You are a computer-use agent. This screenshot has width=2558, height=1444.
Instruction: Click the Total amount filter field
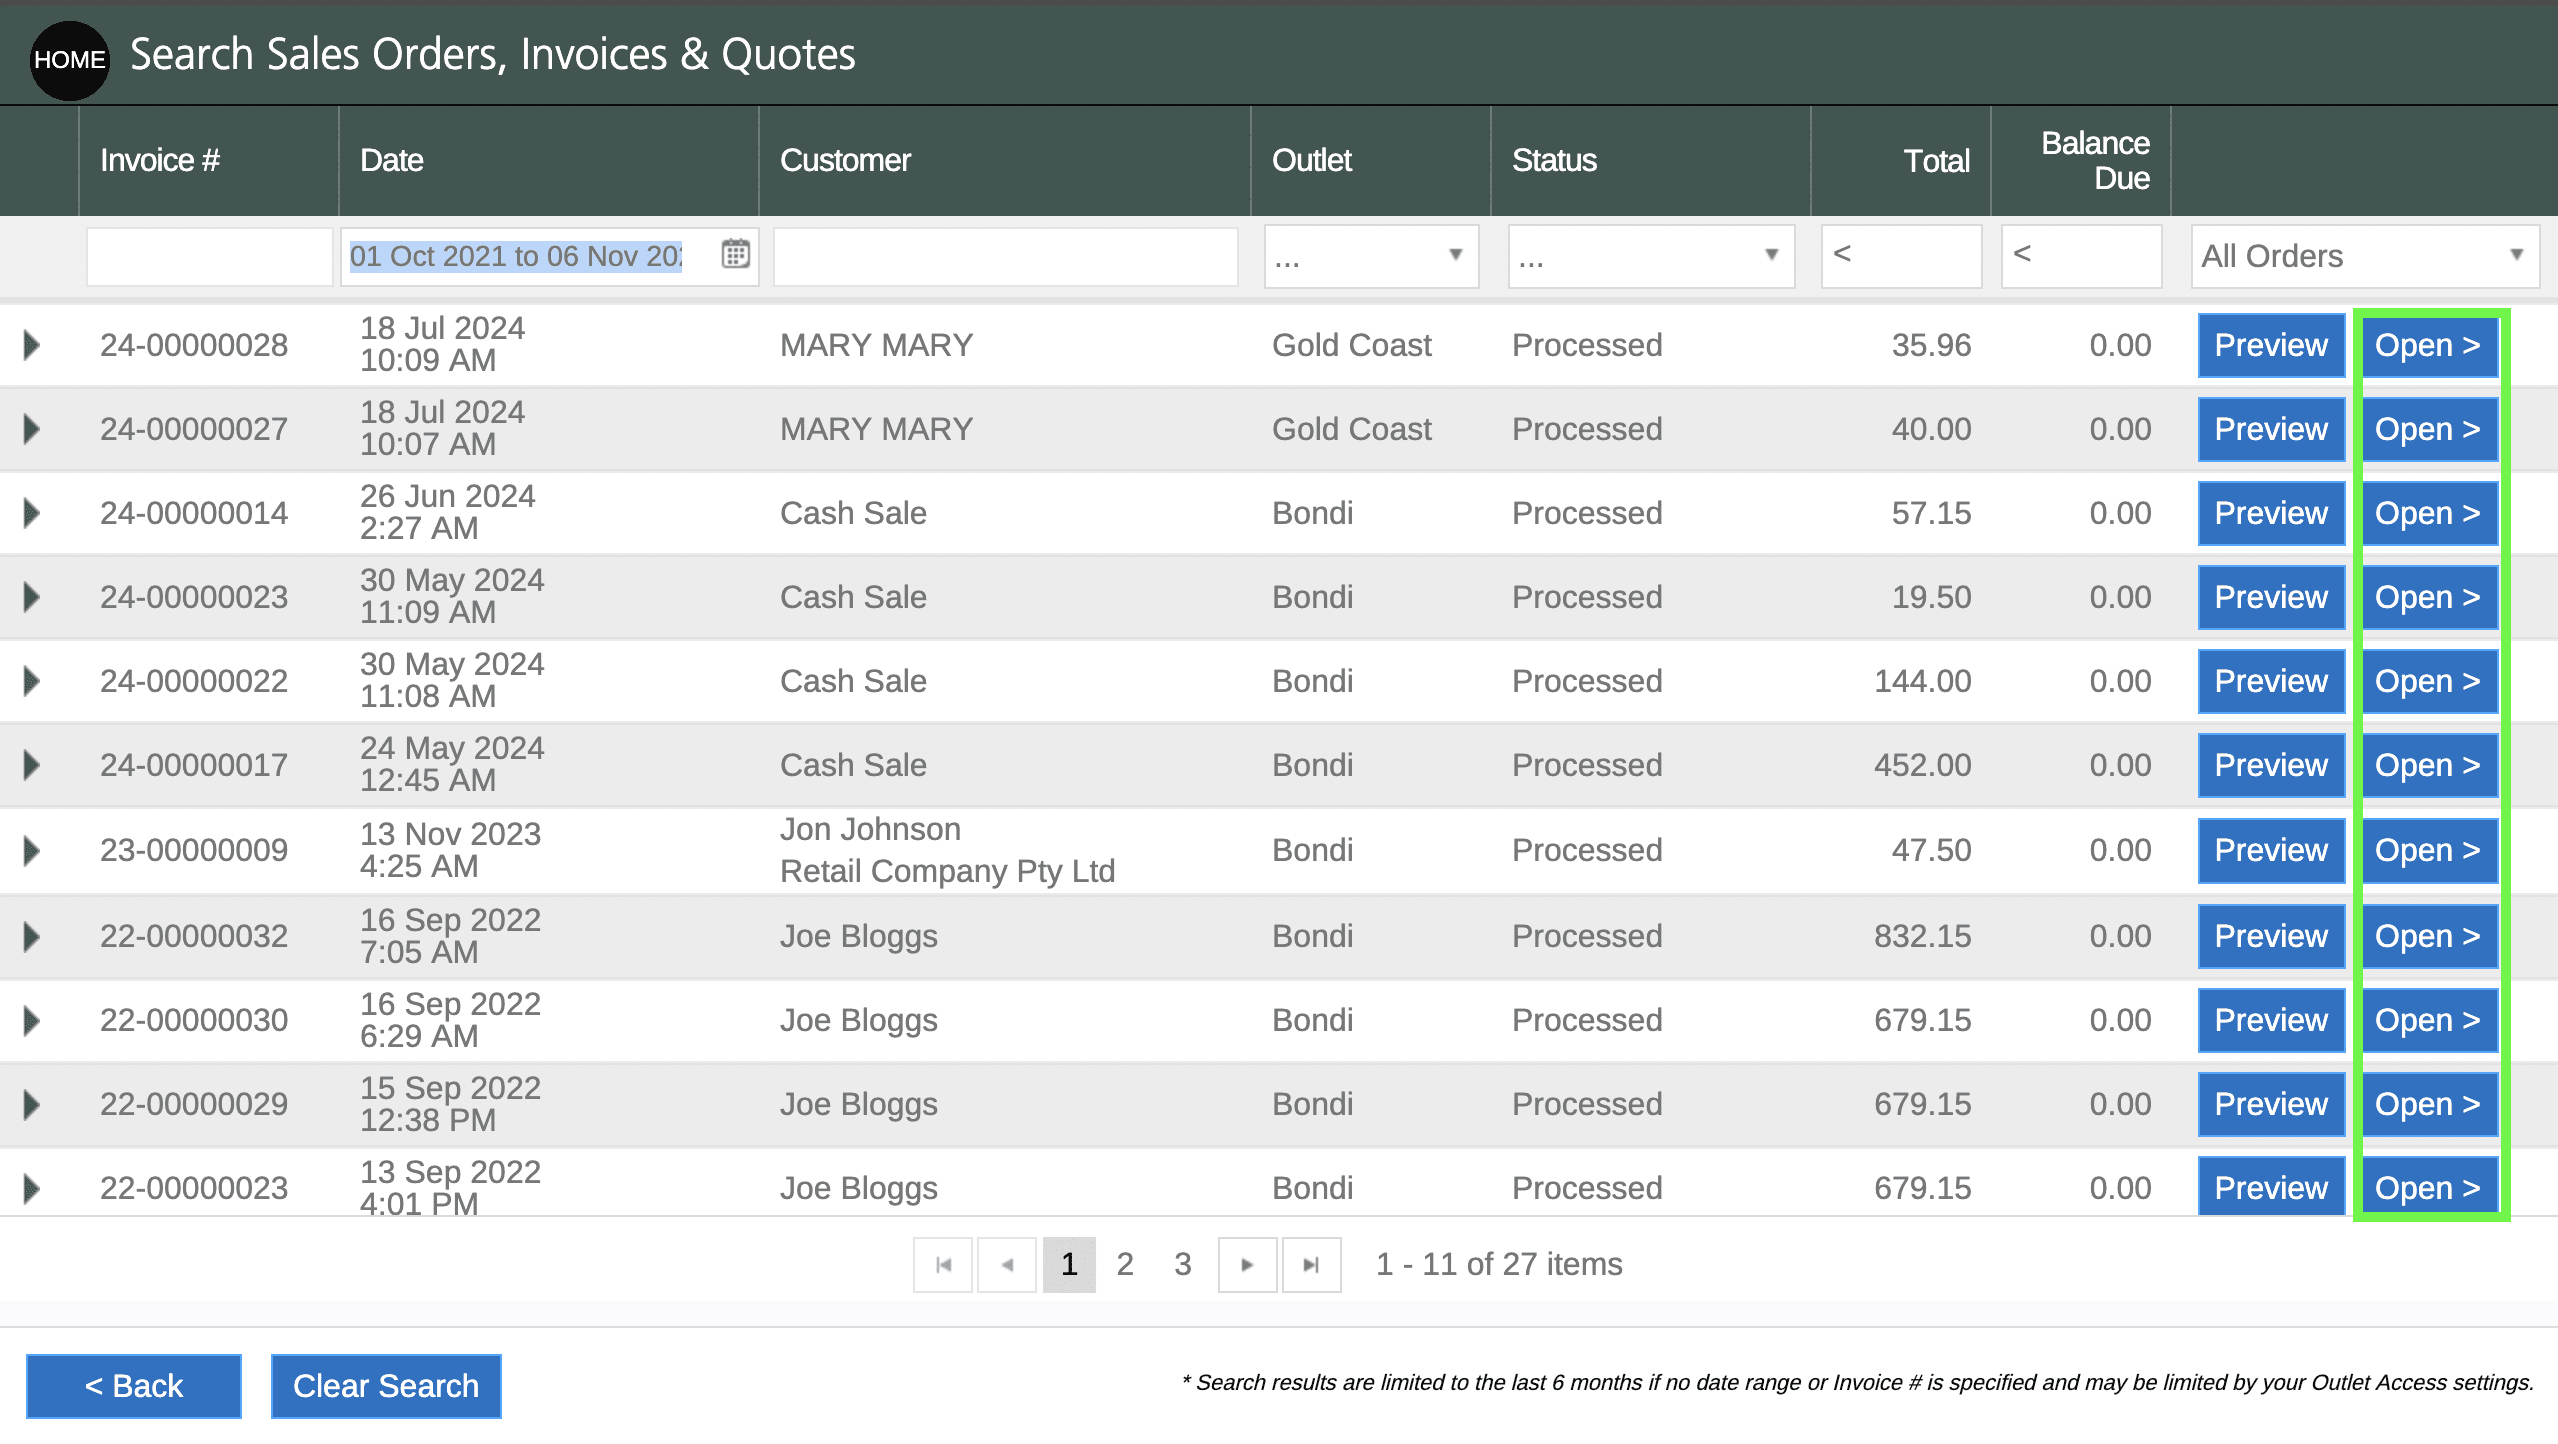click(x=1901, y=256)
